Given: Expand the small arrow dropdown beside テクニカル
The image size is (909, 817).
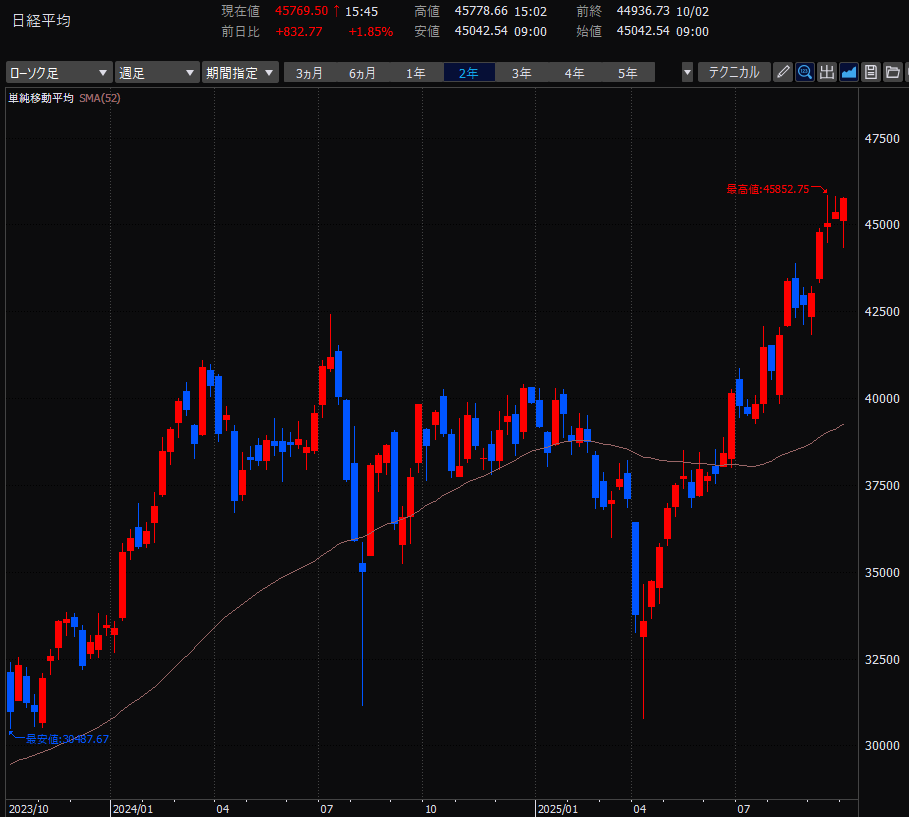Looking at the screenshot, I should pos(688,72).
